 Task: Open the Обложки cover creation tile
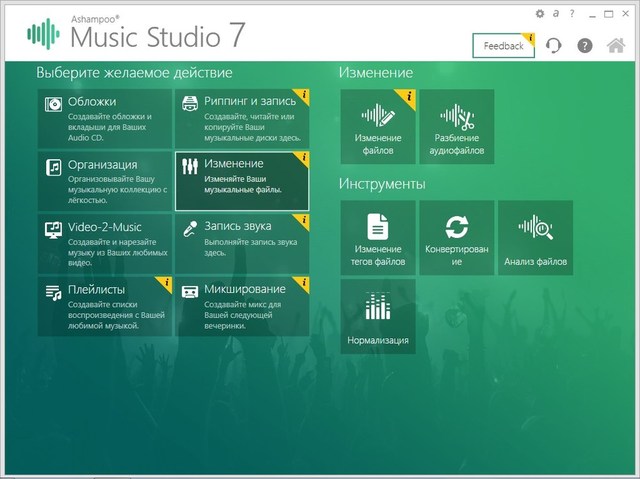tap(105, 117)
